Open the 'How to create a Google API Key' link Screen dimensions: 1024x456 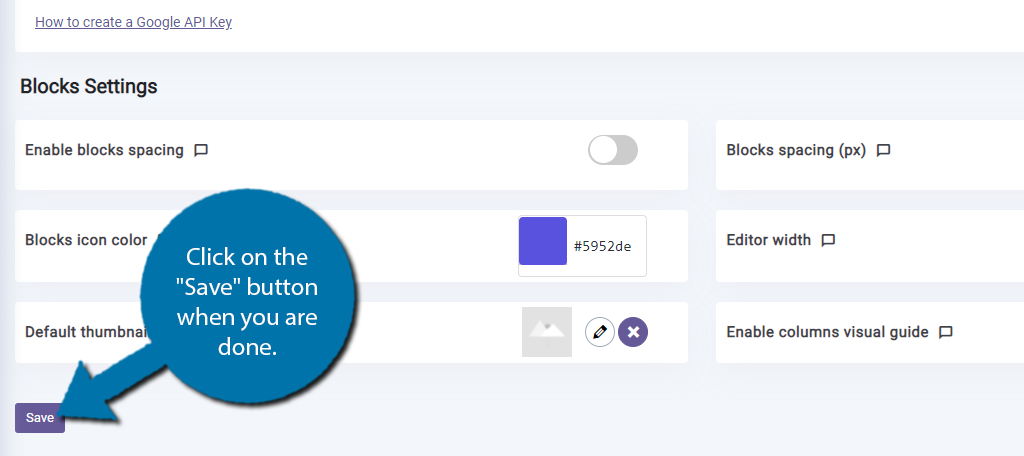(133, 22)
